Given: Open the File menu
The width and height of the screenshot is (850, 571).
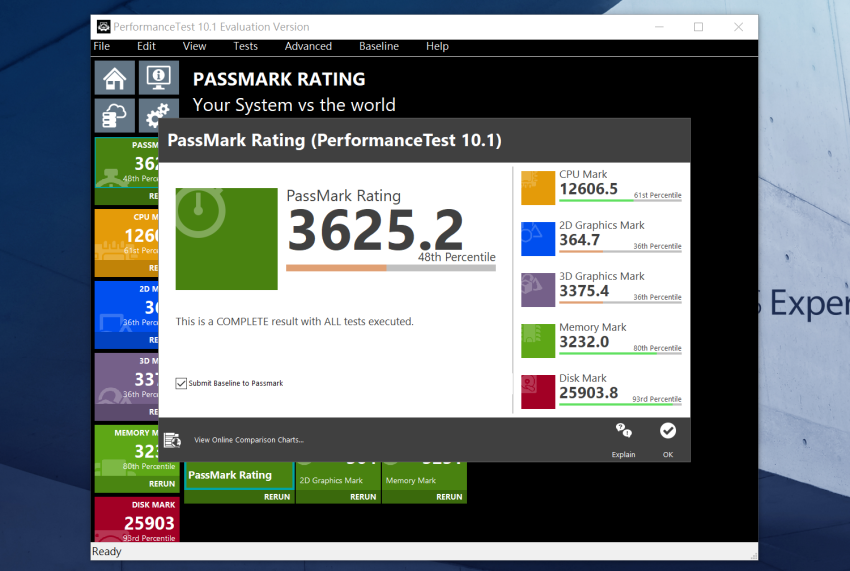Looking at the screenshot, I should point(102,46).
